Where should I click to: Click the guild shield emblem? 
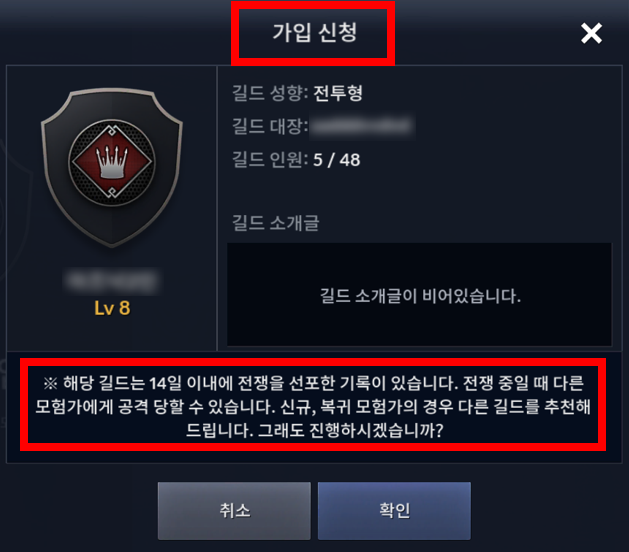coord(112,167)
